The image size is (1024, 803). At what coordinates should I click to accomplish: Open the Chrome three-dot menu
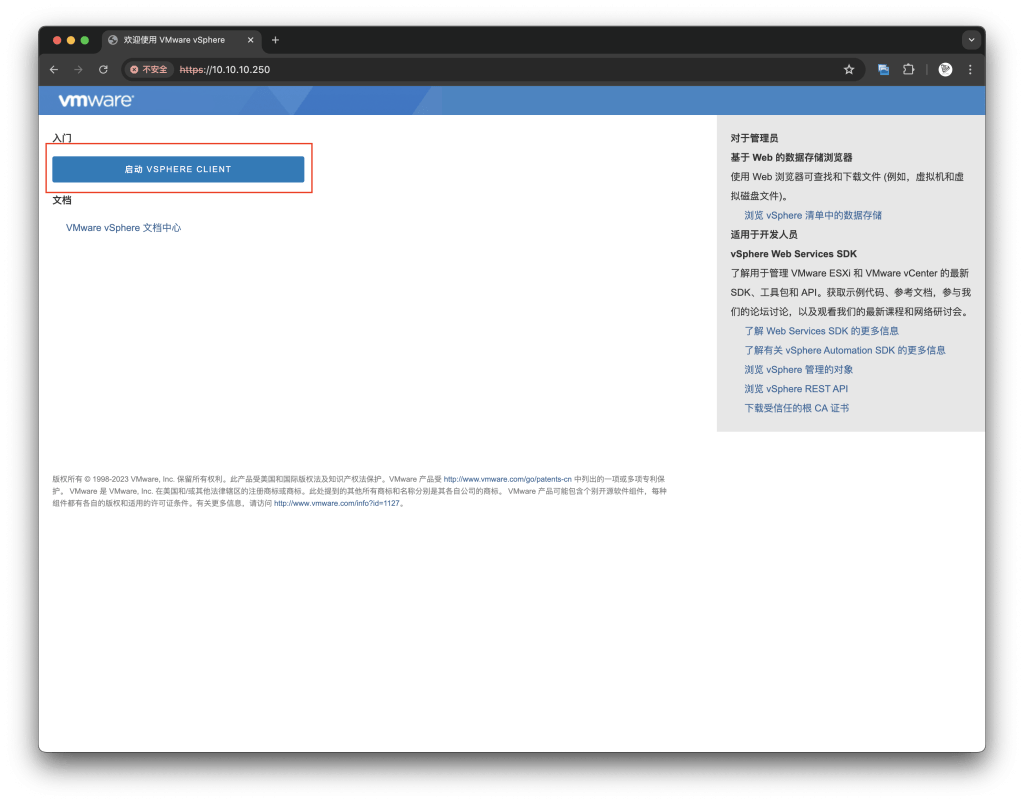970,69
